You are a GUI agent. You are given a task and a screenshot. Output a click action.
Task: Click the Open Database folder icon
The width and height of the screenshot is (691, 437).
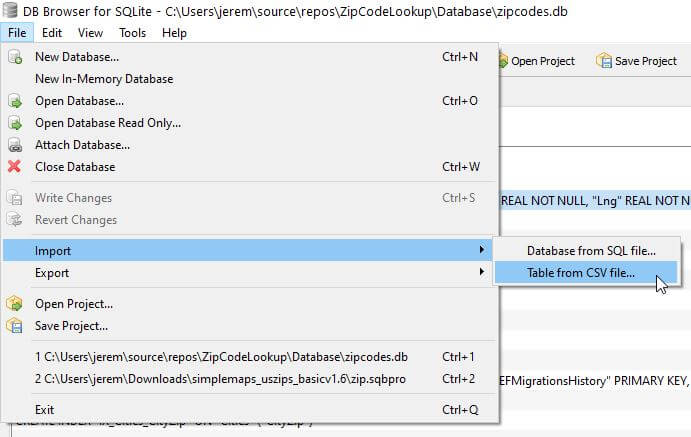[15, 101]
